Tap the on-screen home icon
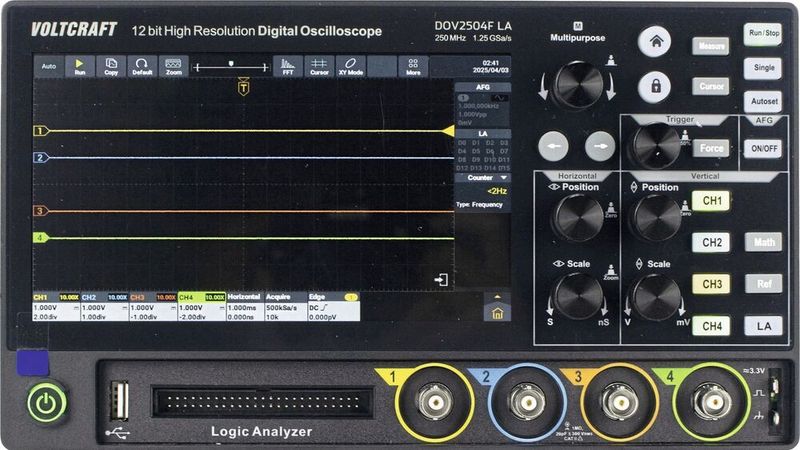800x450 pixels. pos(497,314)
